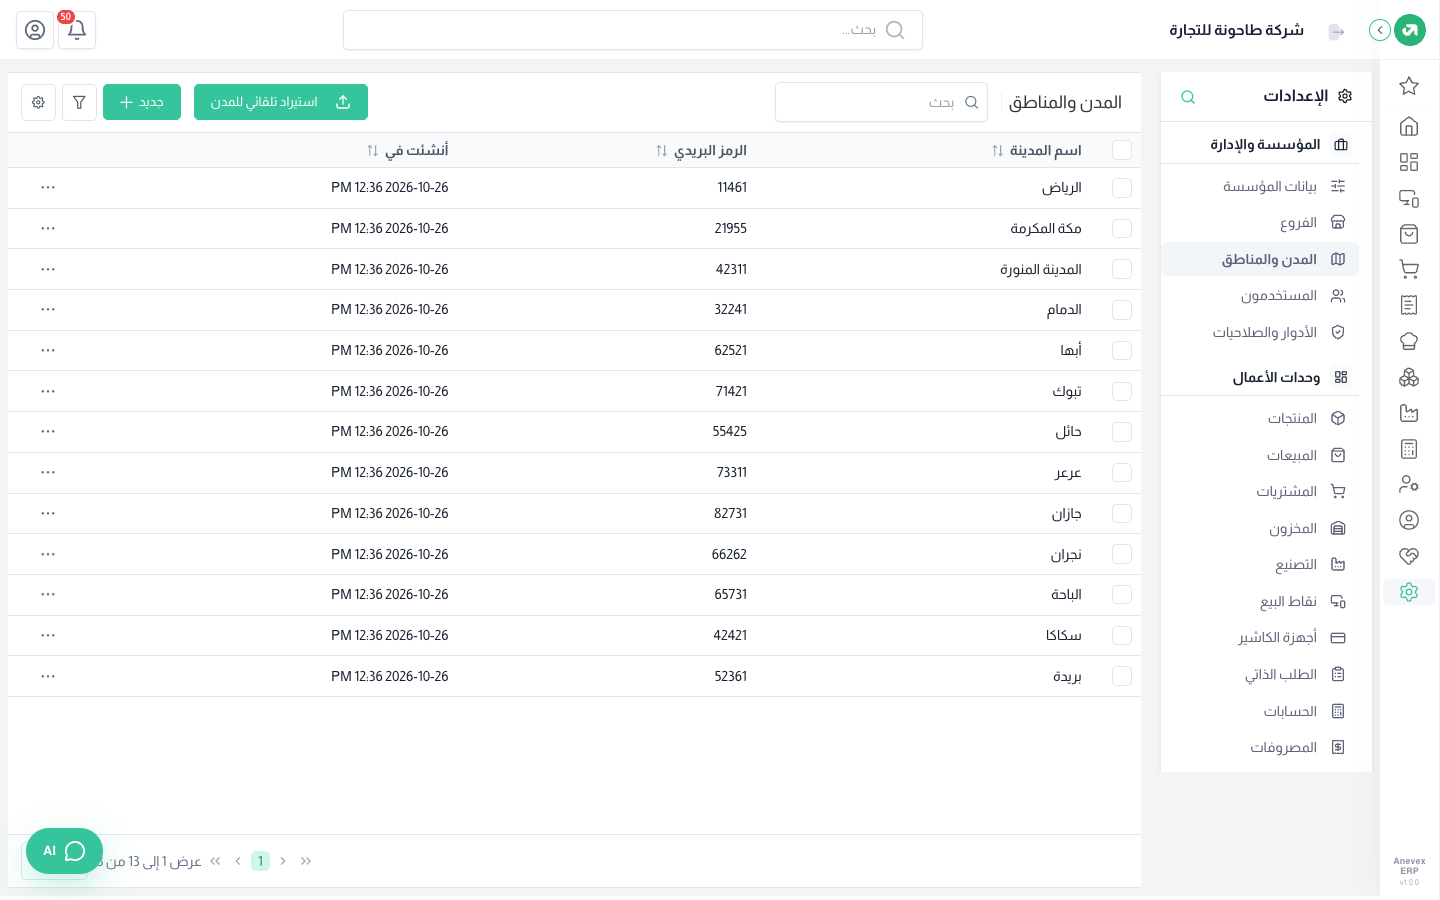The height and width of the screenshot is (900, 1440).
Task: Select the checkbox for تبوك row
Action: click(1122, 391)
